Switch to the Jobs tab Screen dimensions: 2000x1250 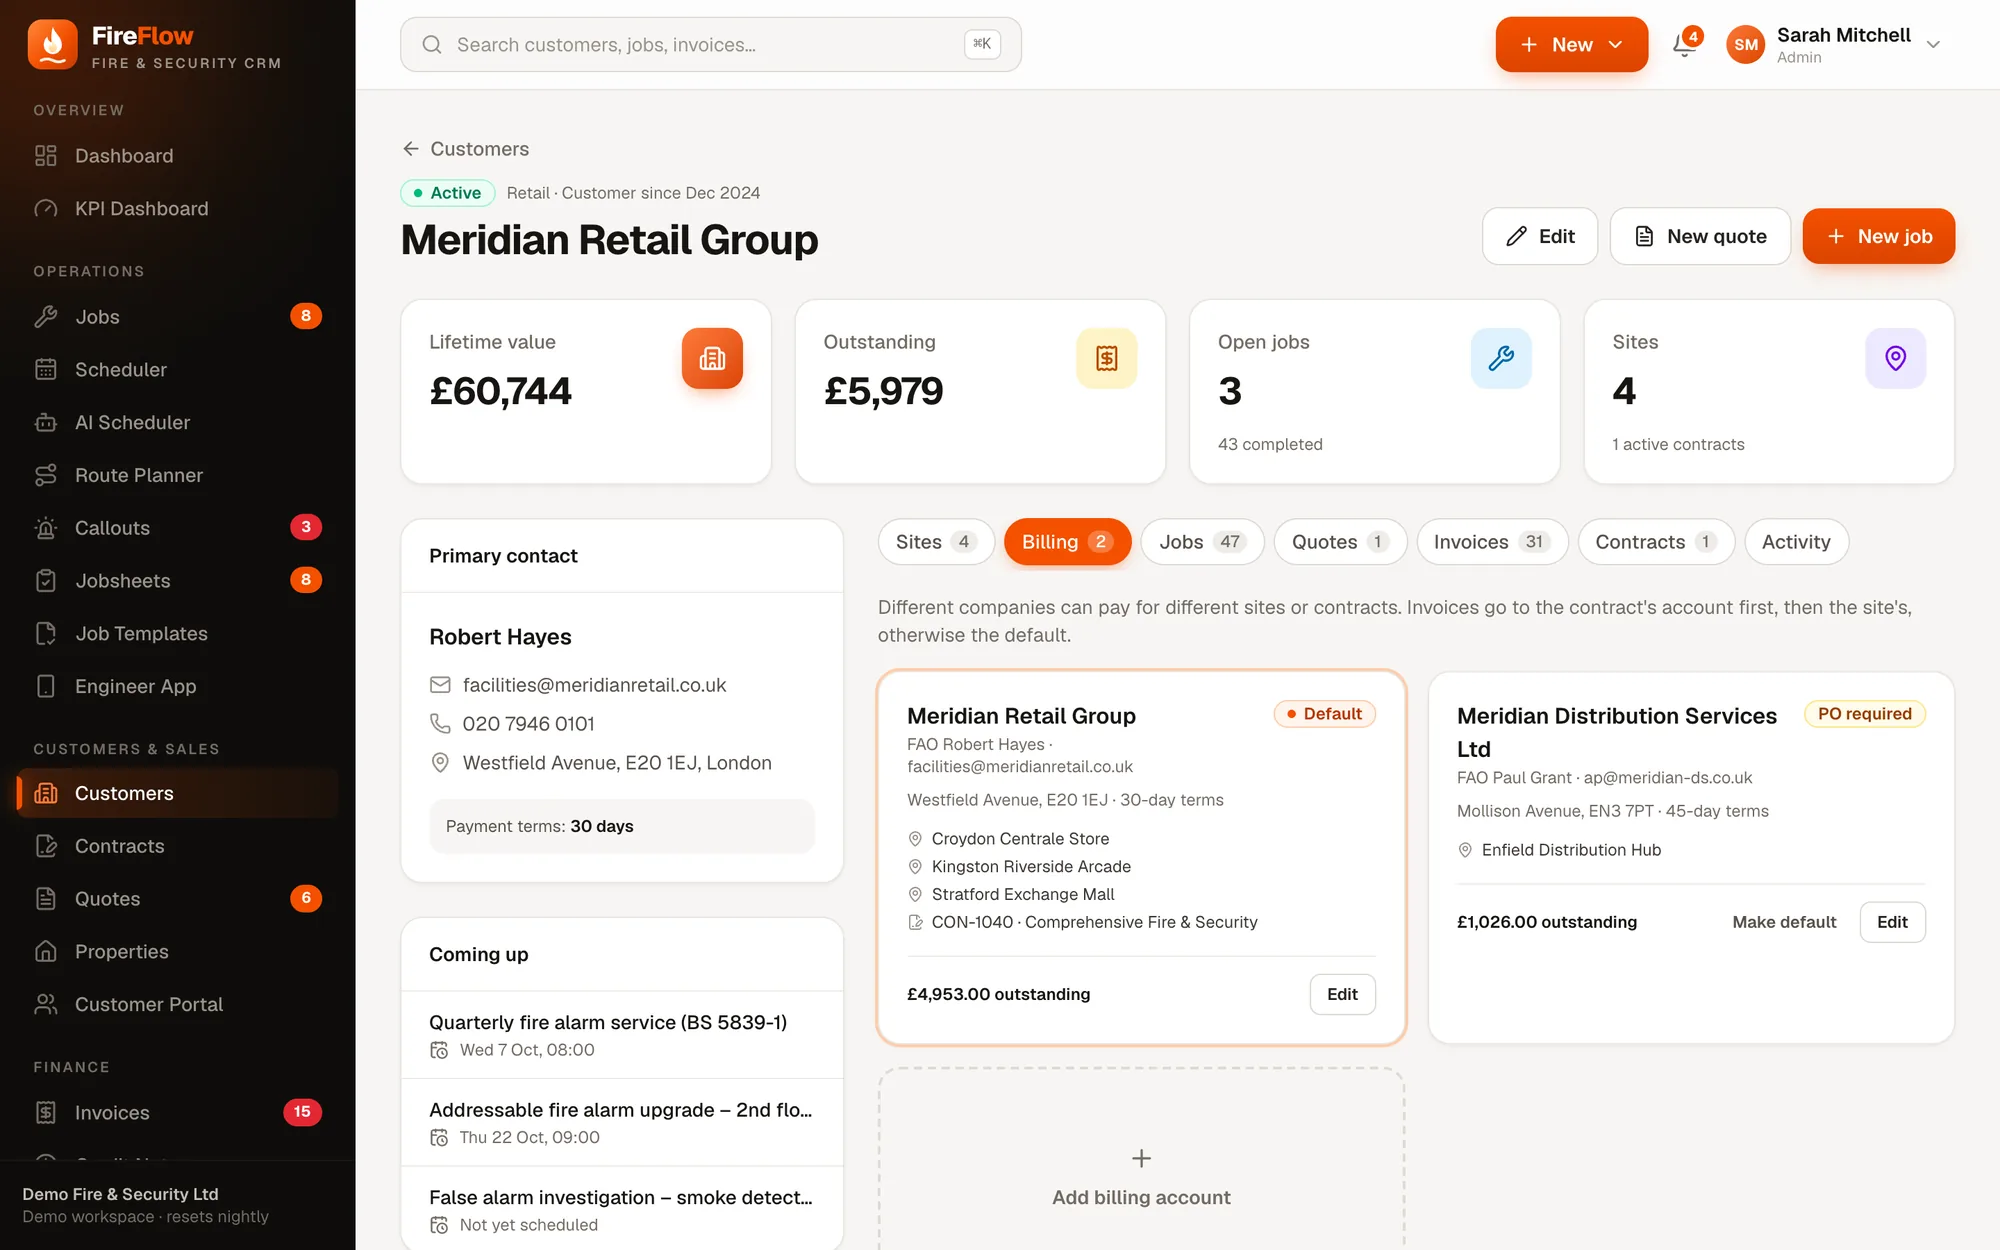(x=1202, y=542)
